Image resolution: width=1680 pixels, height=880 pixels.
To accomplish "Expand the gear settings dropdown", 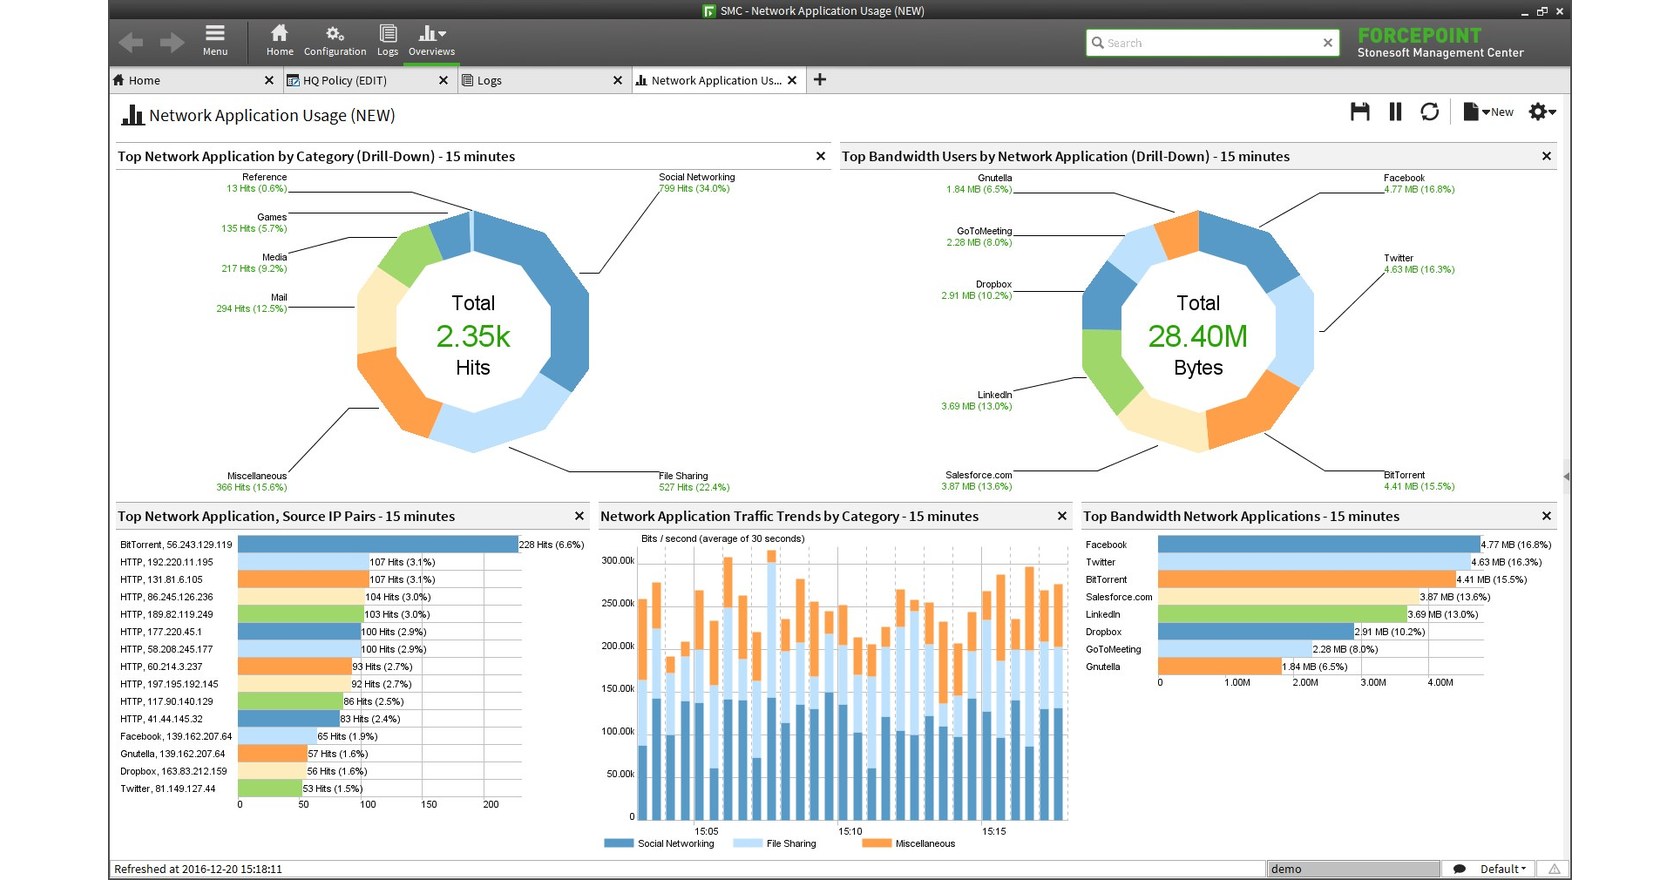I will pos(1542,112).
